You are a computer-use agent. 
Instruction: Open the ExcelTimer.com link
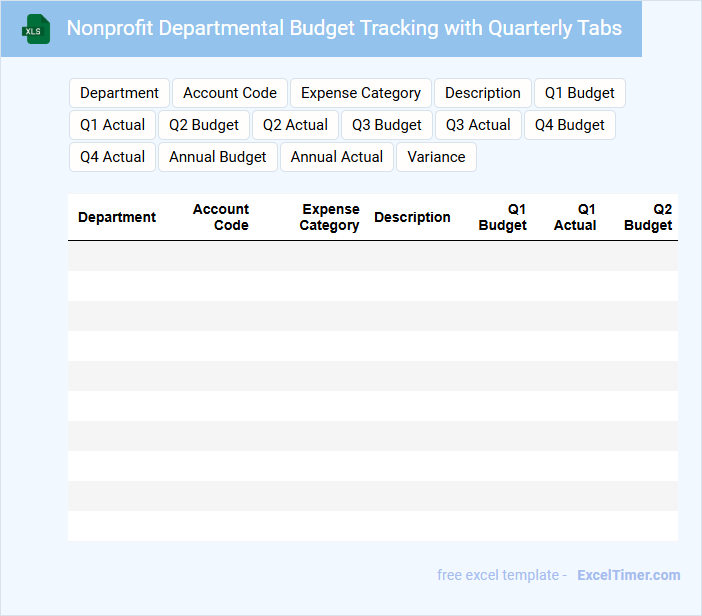coord(628,575)
